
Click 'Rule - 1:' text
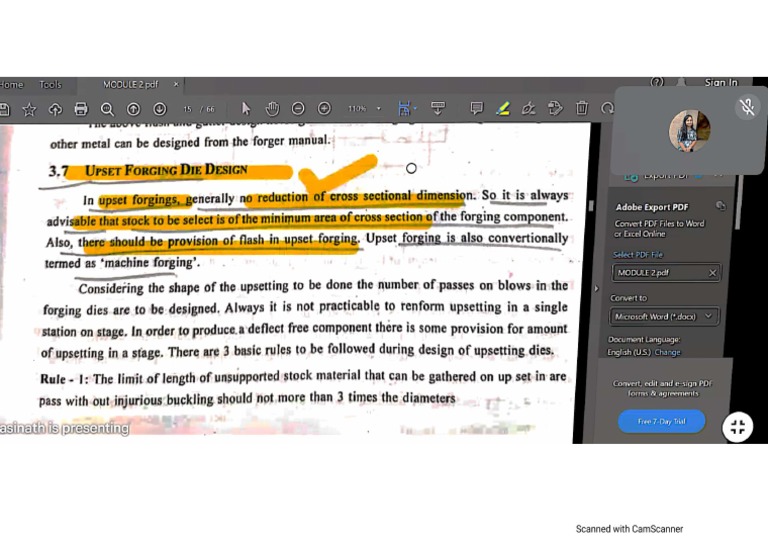[x=64, y=379]
